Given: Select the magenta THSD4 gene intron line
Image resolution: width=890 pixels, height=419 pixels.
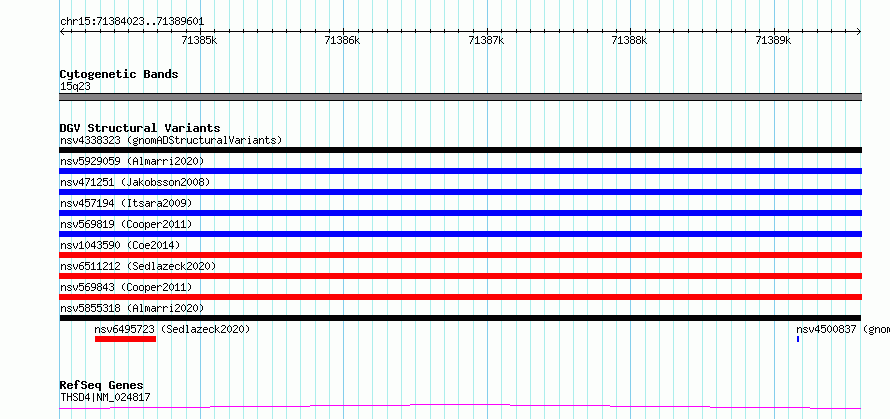Looking at the screenshot, I should [x=460, y=406].
